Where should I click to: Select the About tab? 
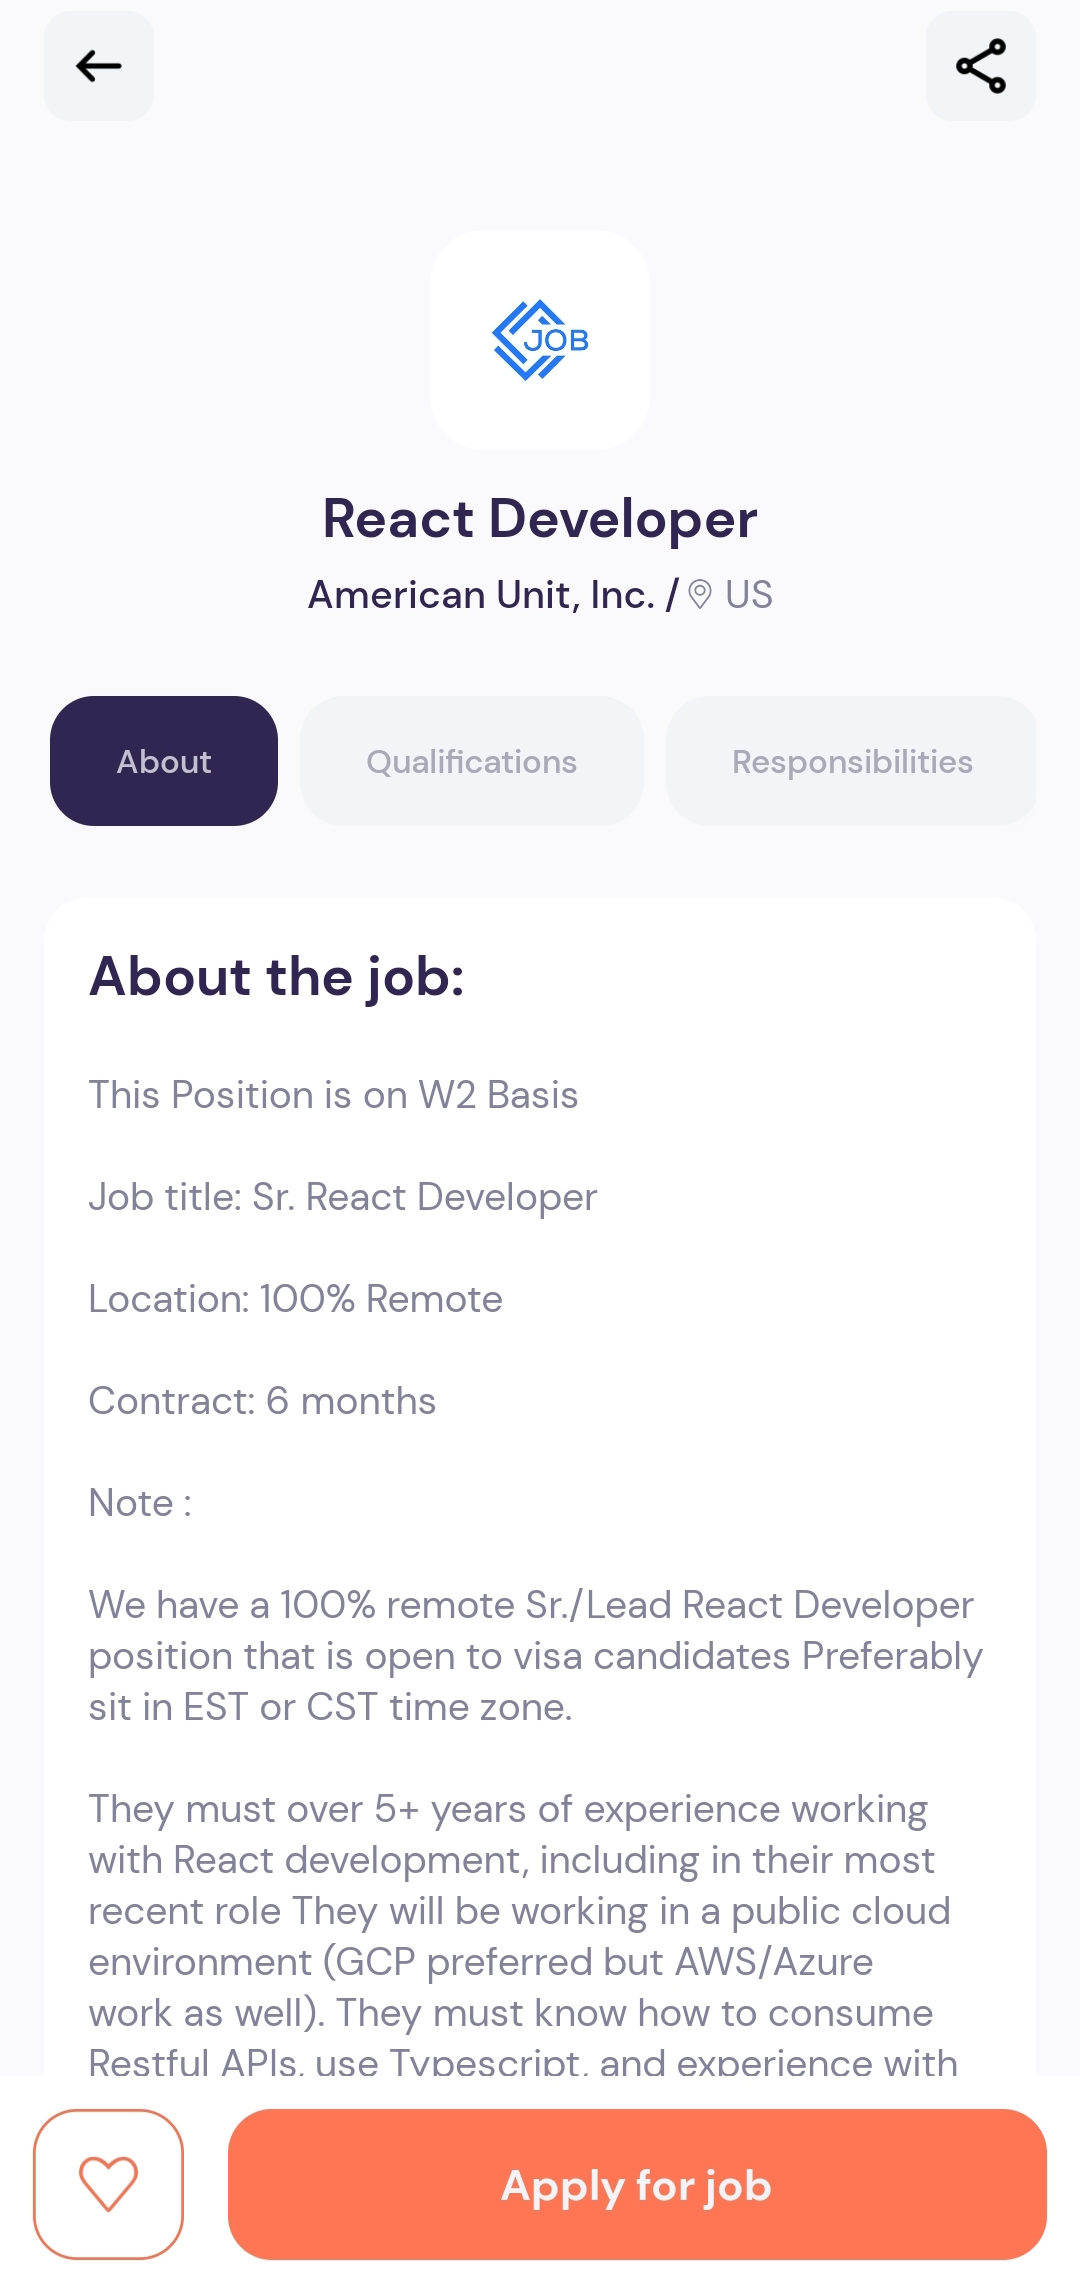coord(163,760)
